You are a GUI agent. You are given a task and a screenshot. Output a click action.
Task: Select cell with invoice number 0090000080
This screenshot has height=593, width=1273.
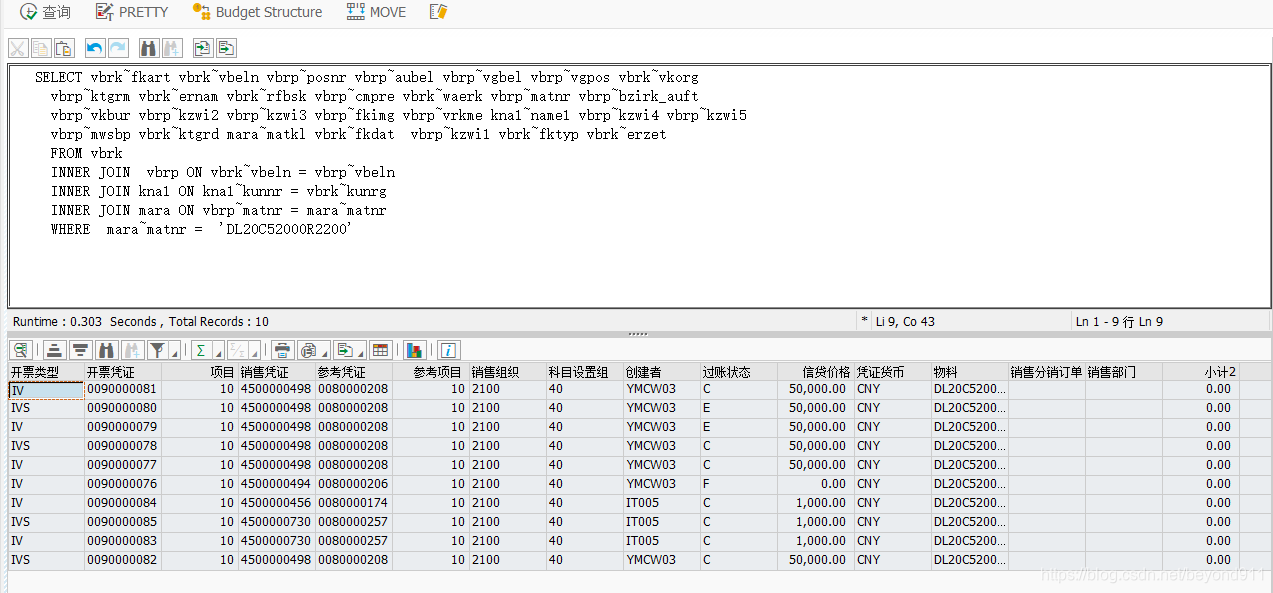point(123,408)
